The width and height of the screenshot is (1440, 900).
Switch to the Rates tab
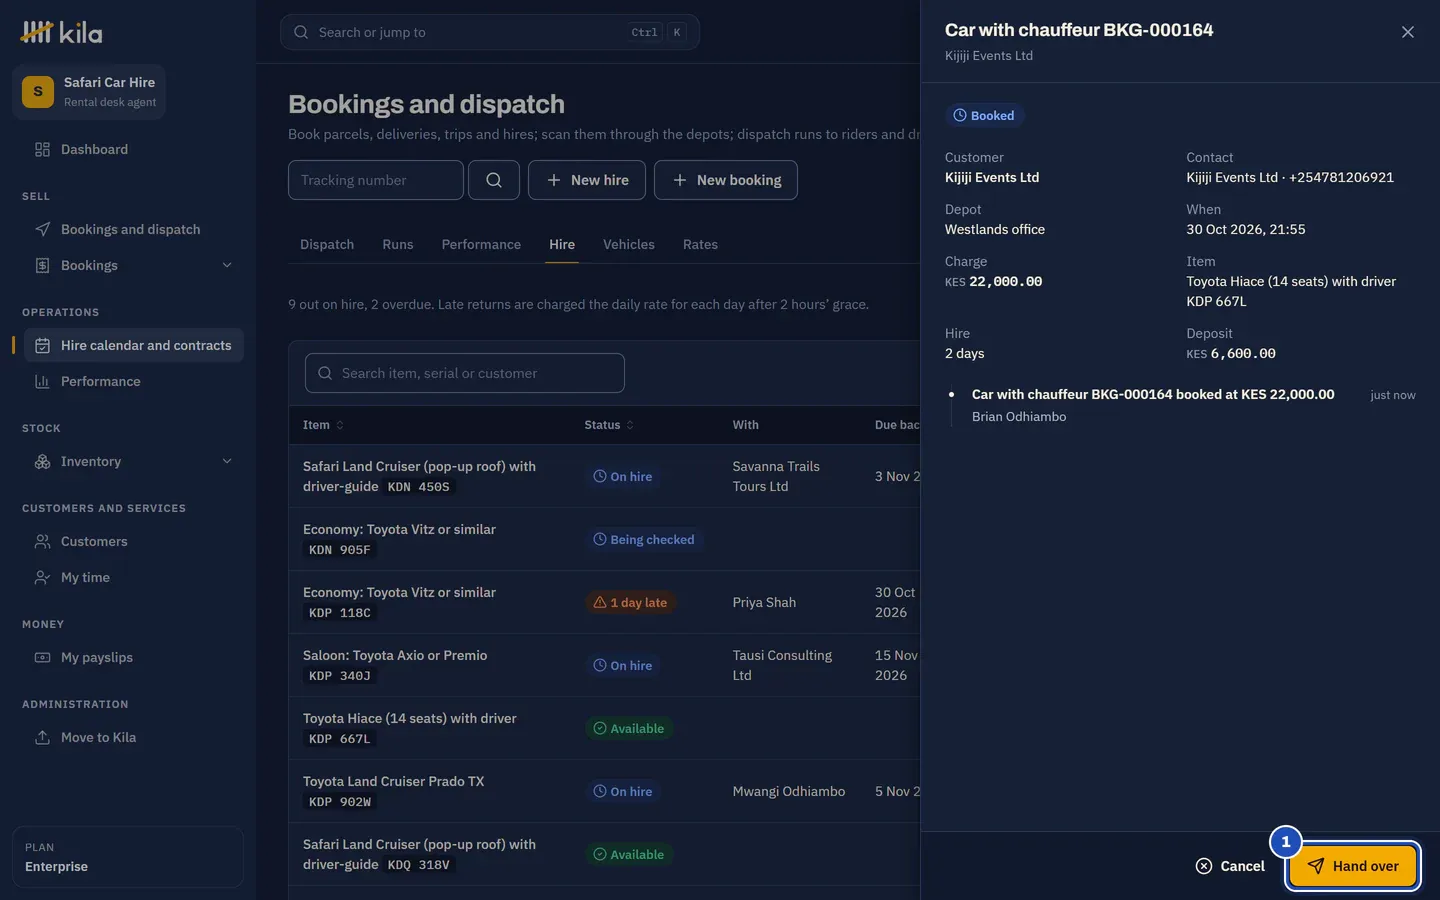[x=700, y=244]
